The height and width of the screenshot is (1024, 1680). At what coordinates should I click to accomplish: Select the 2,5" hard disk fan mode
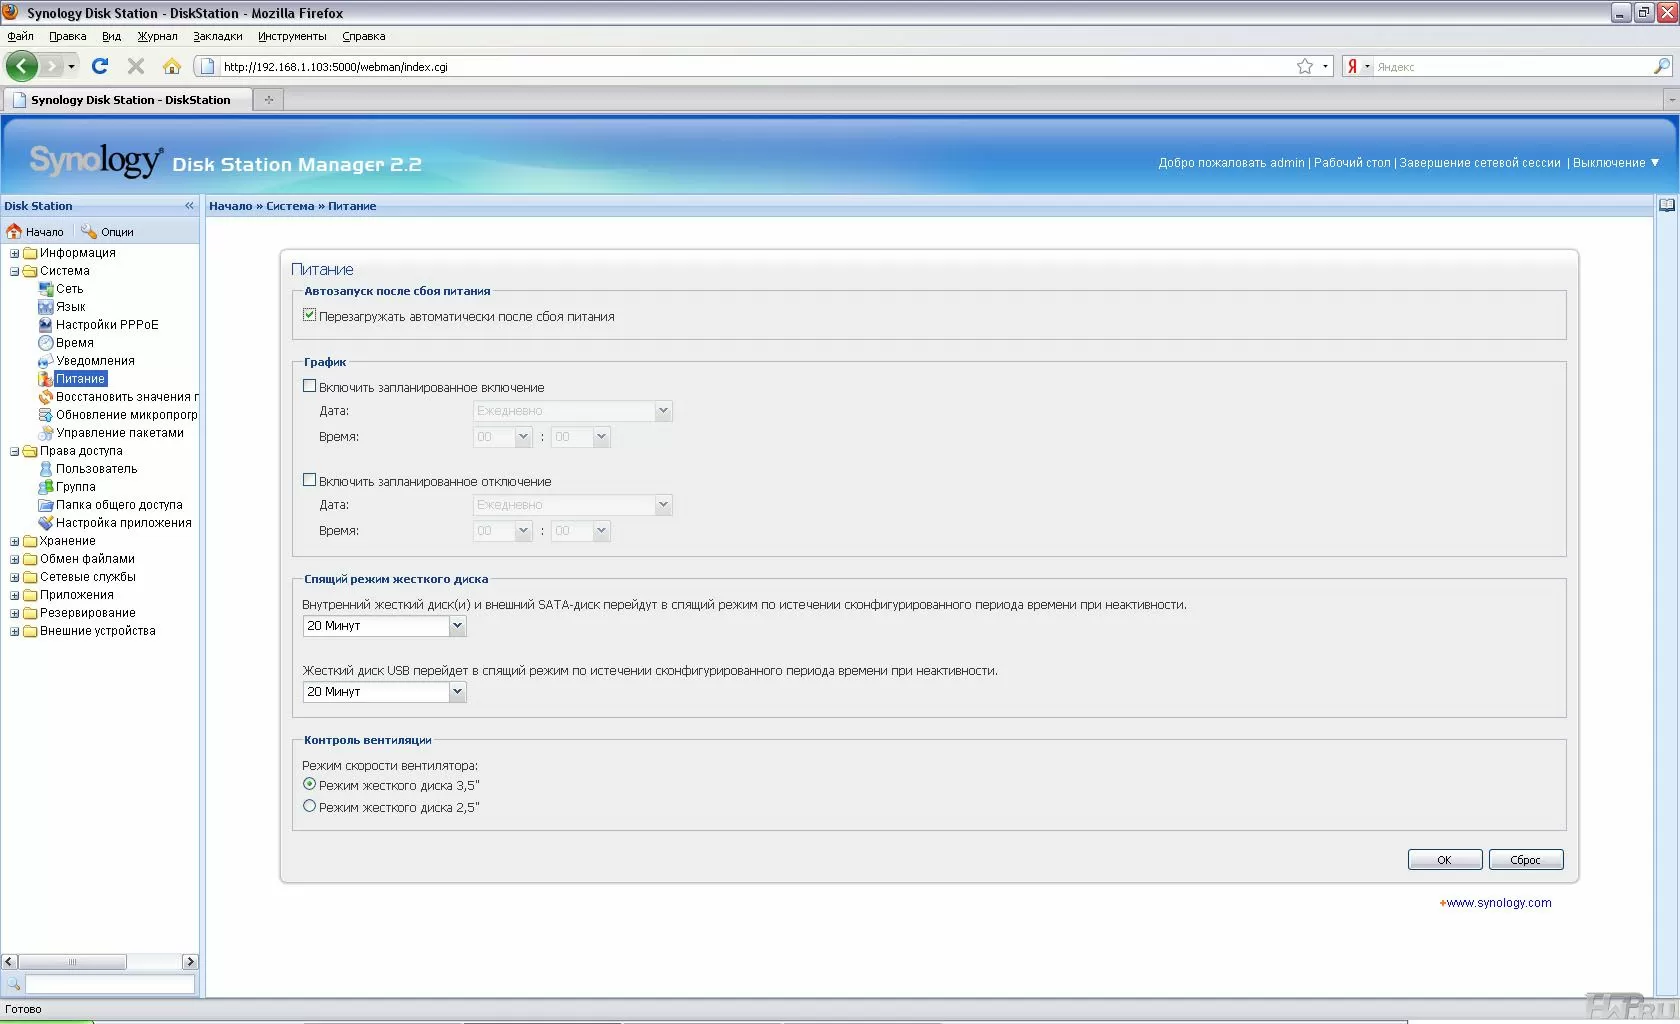(310, 806)
